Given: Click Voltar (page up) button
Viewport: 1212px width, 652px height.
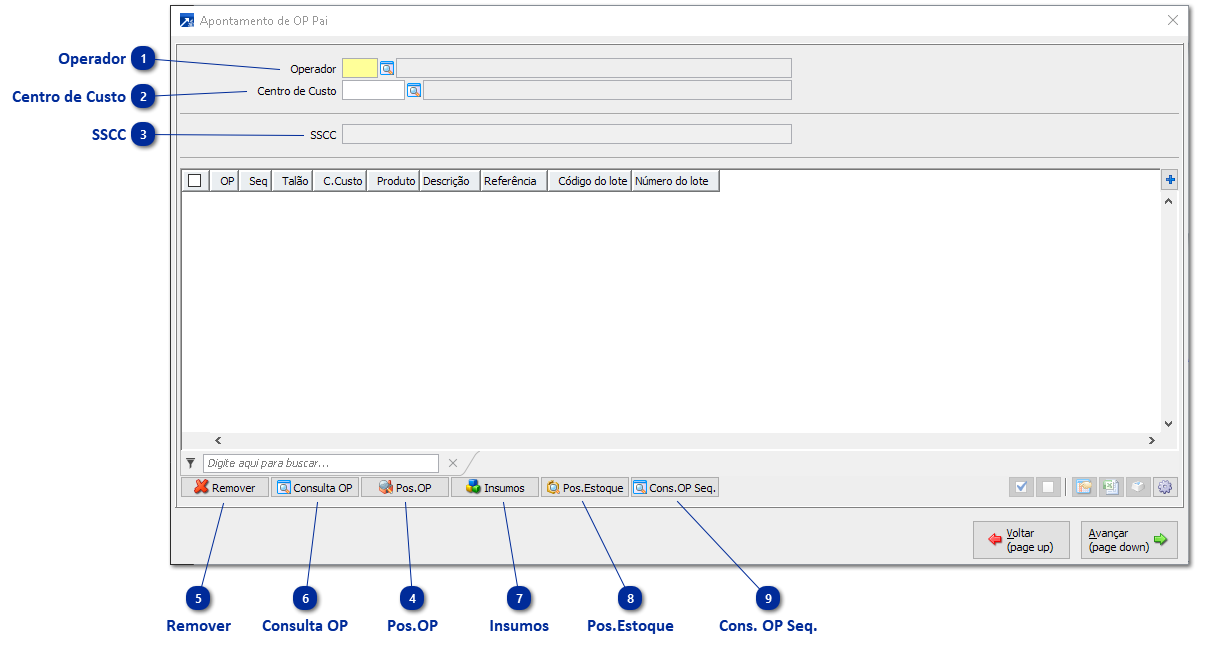Looking at the screenshot, I should pos(1021,540).
